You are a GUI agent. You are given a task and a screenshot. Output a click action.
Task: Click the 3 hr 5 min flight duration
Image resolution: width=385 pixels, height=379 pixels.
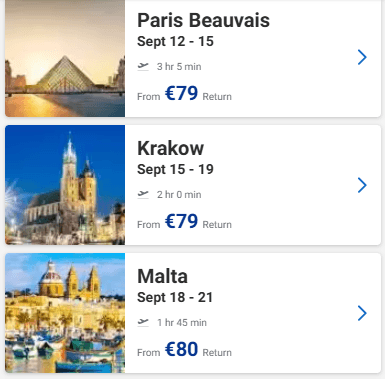[179, 66]
